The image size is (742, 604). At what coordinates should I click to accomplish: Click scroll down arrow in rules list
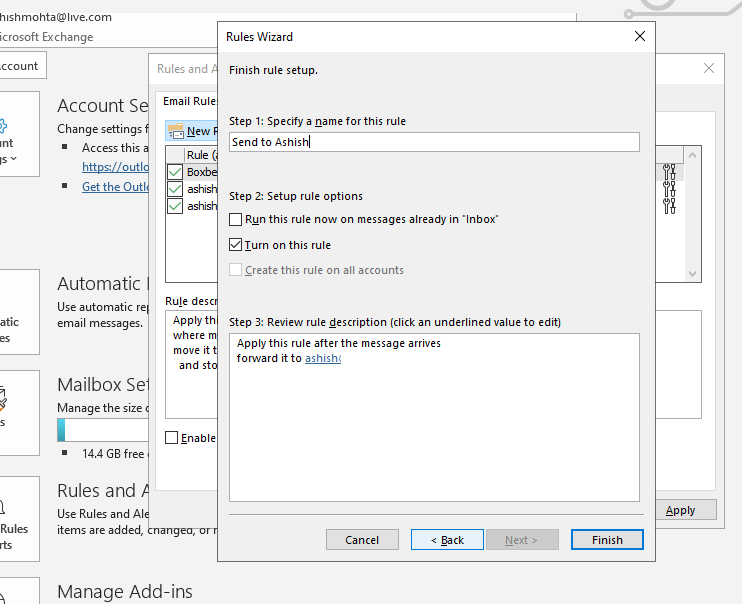click(x=692, y=274)
